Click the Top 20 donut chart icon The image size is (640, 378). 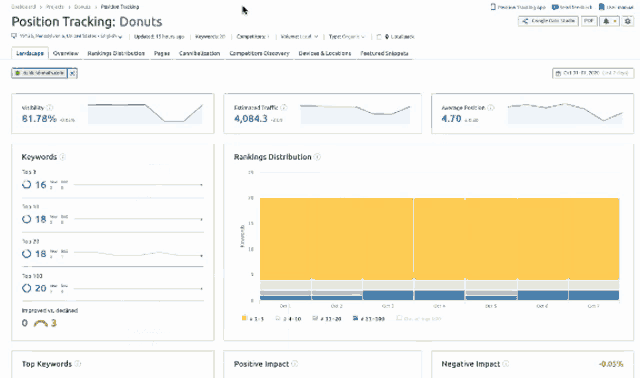(x=27, y=254)
